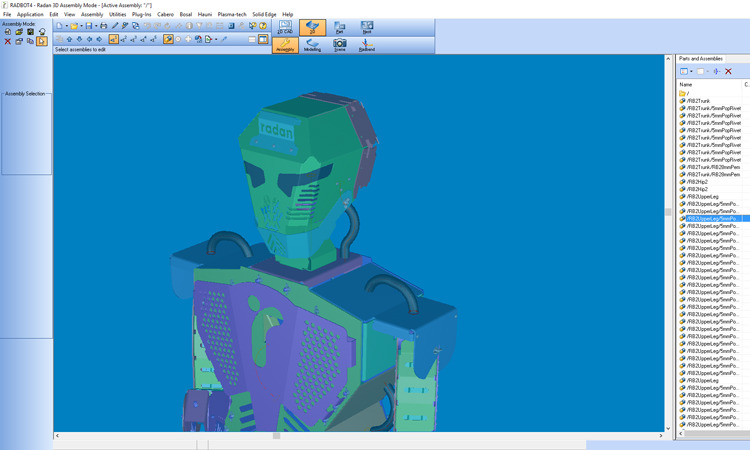Viewport: 750px width, 450px height.
Task: Select the 3D mode button
Action: [312, 27]
